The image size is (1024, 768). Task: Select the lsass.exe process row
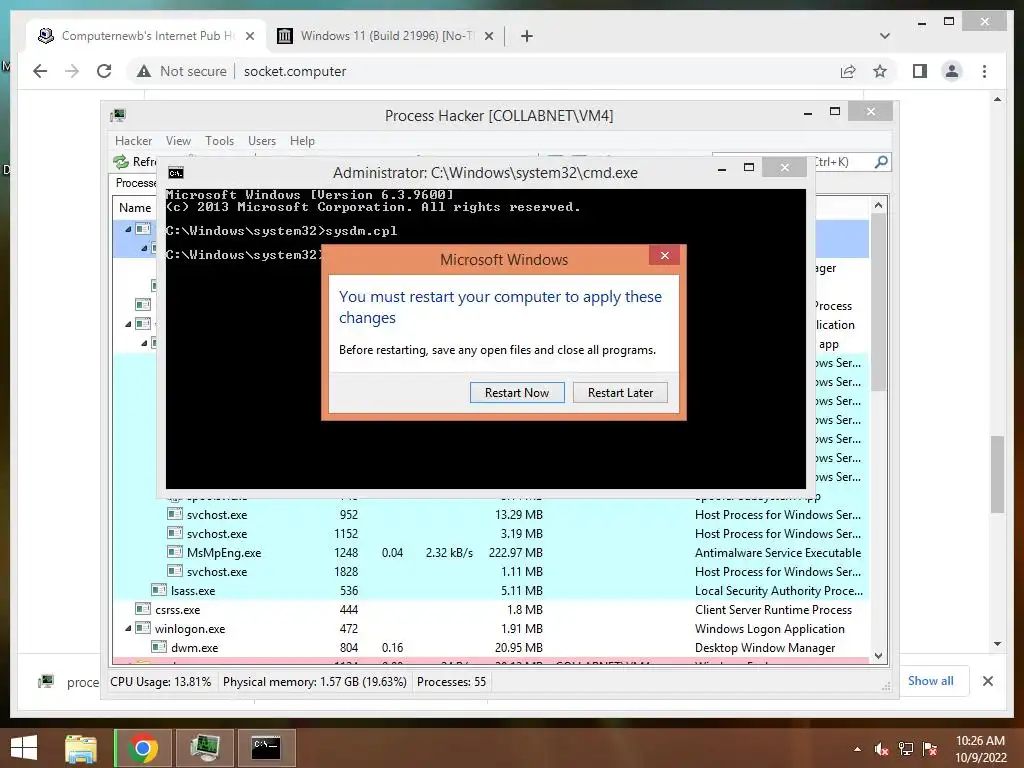pos(490,590)
